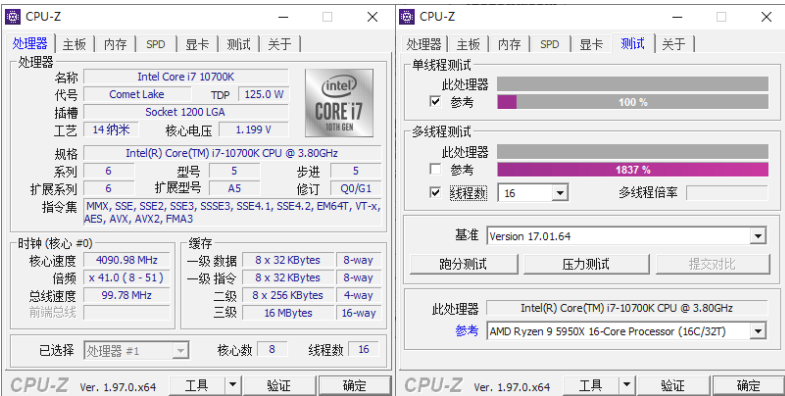This screenshot has width=785, height=396.
Task: Open the 显卡 tab in right window
Action: point(591,44)
